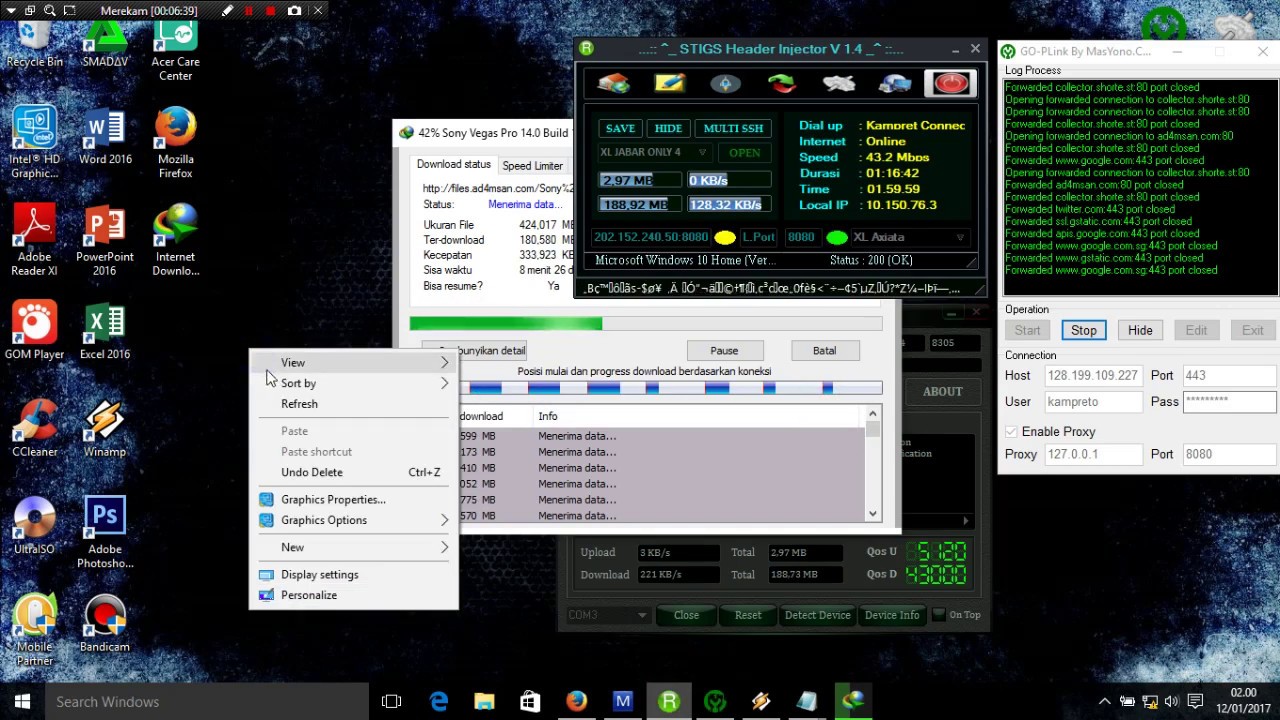Open Winamp desktop icon
1280x720 pixels.
click(x=105, y=429)
